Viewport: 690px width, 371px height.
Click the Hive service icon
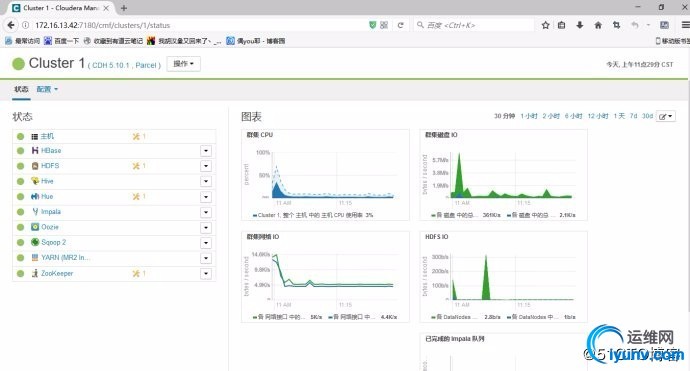35,181
